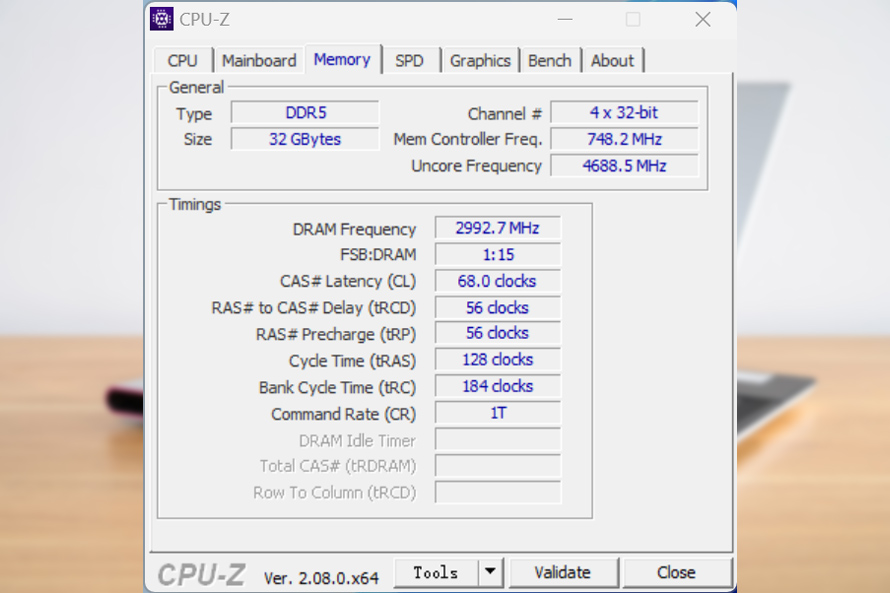Click the DRAM Frequency label

354,229
